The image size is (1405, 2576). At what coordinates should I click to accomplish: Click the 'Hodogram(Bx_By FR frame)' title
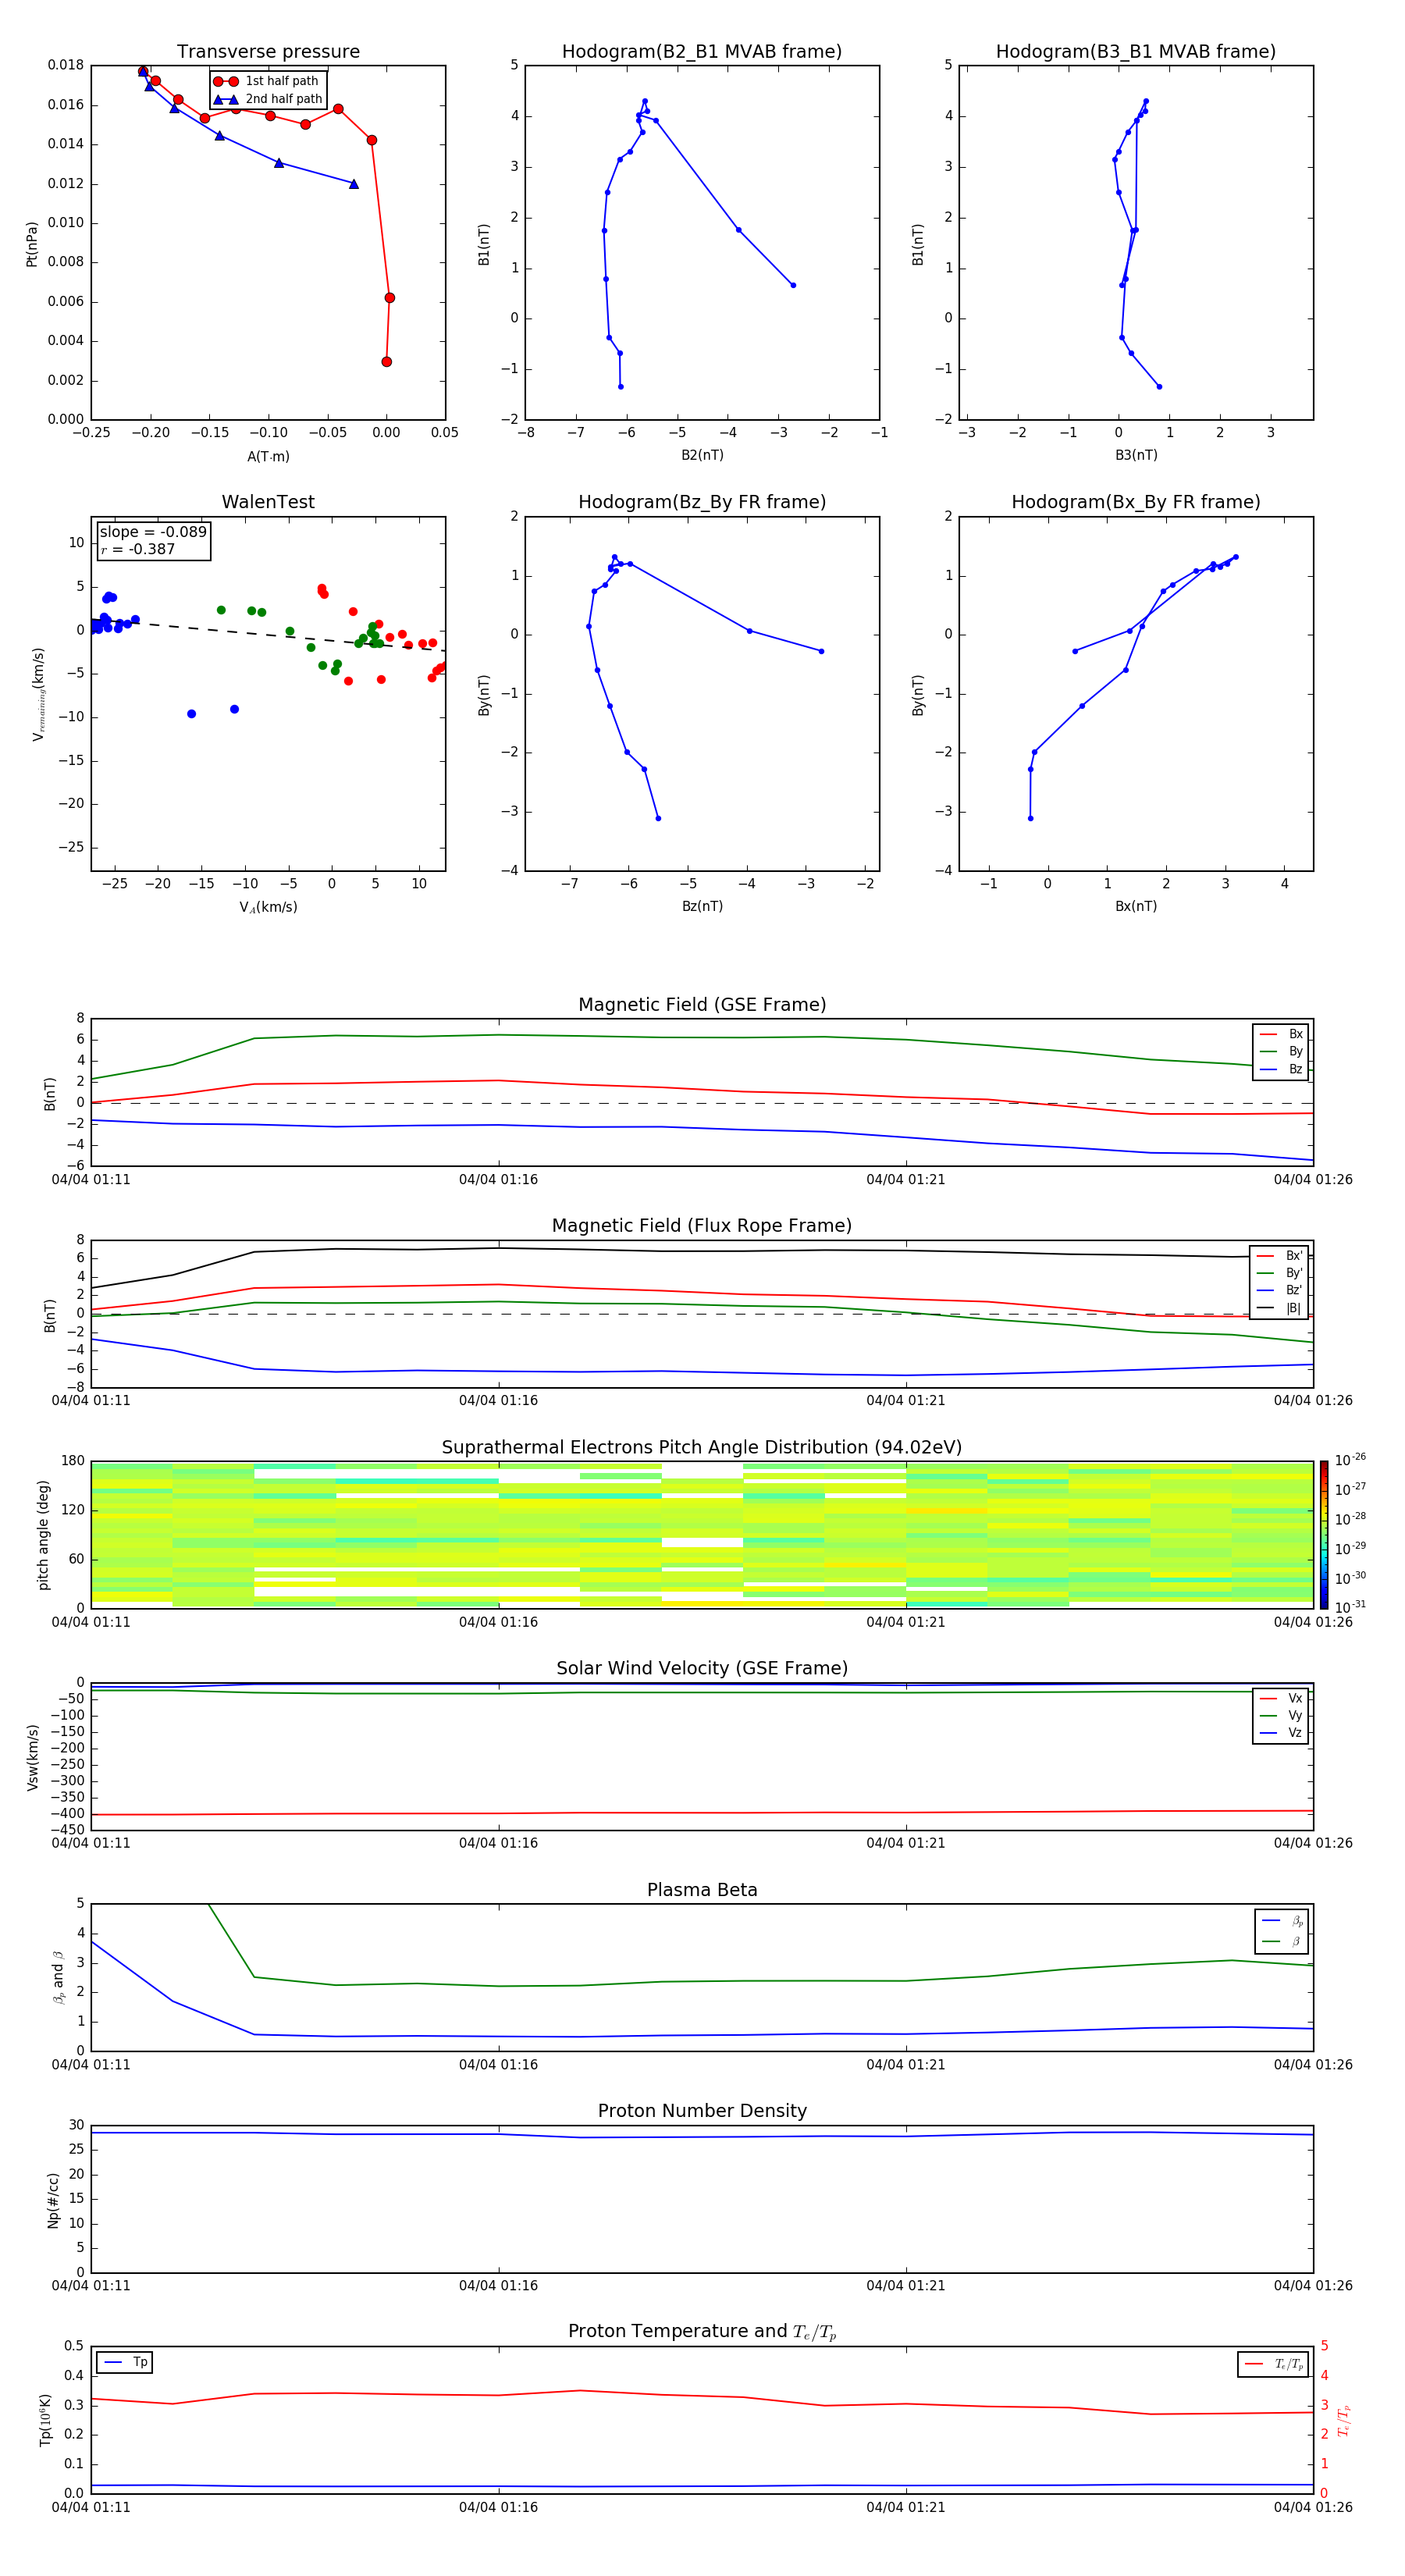coord(1136,502)
